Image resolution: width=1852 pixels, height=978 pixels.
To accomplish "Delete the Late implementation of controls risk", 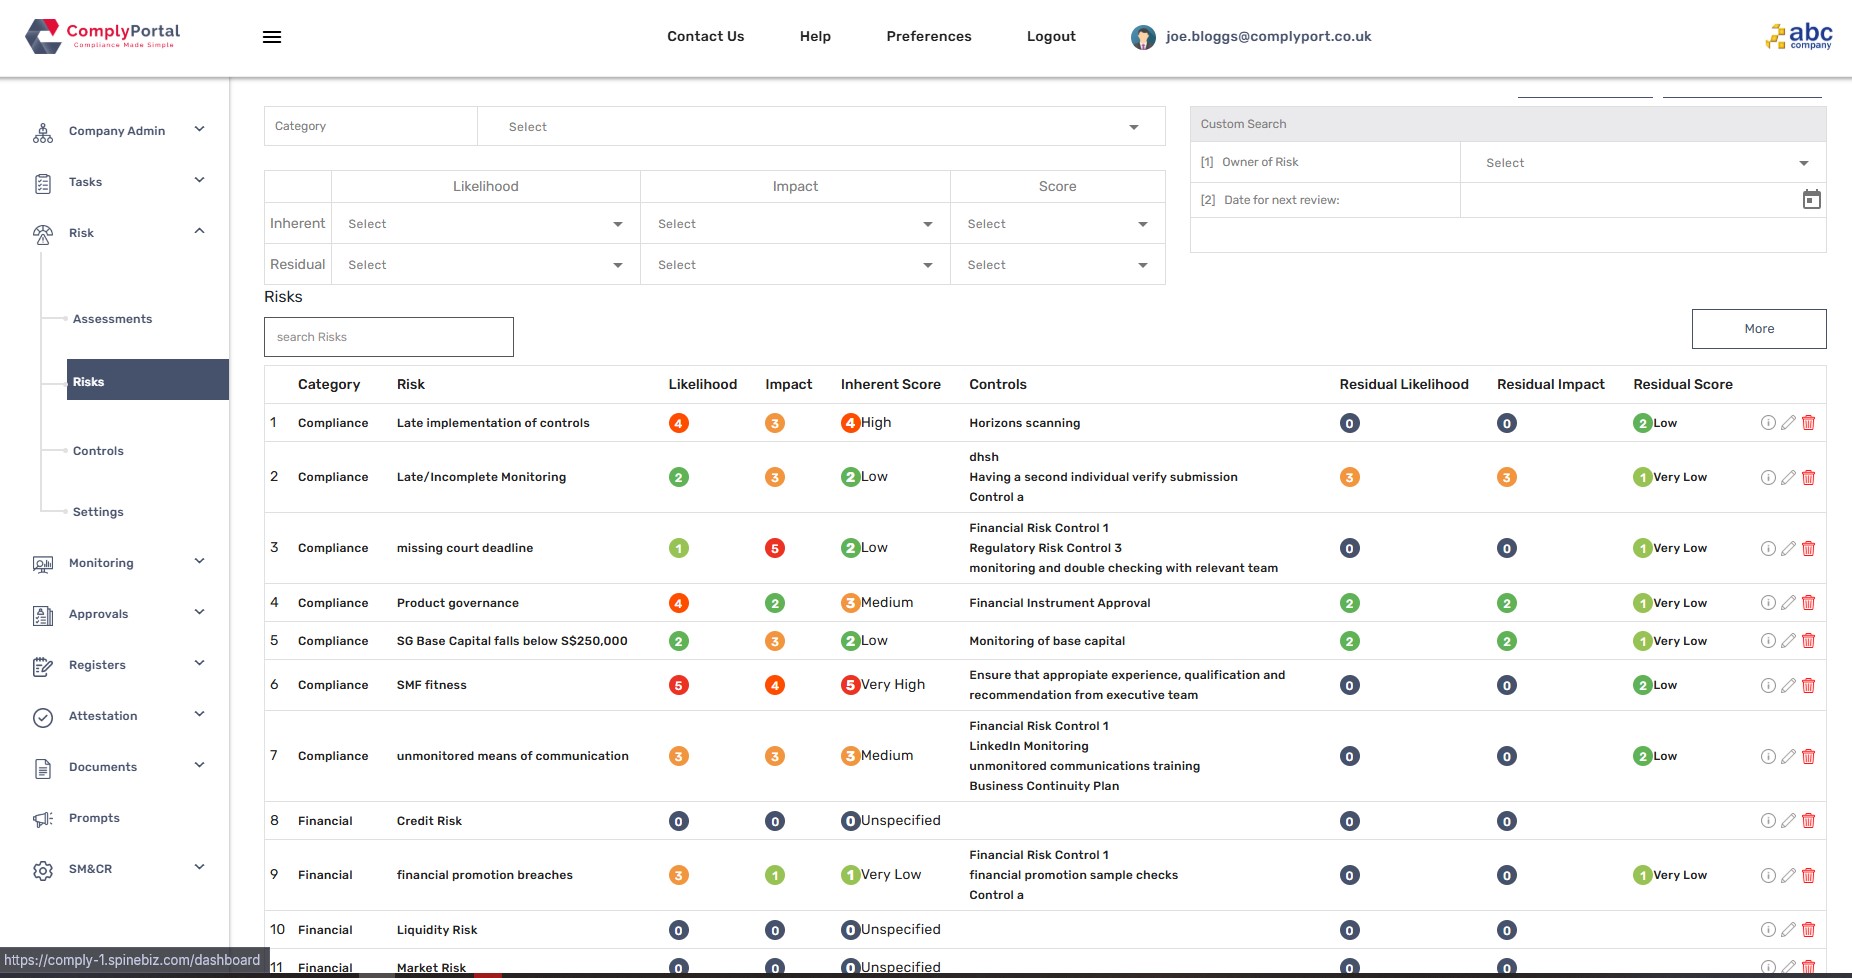I will (x=1808, y=423).
